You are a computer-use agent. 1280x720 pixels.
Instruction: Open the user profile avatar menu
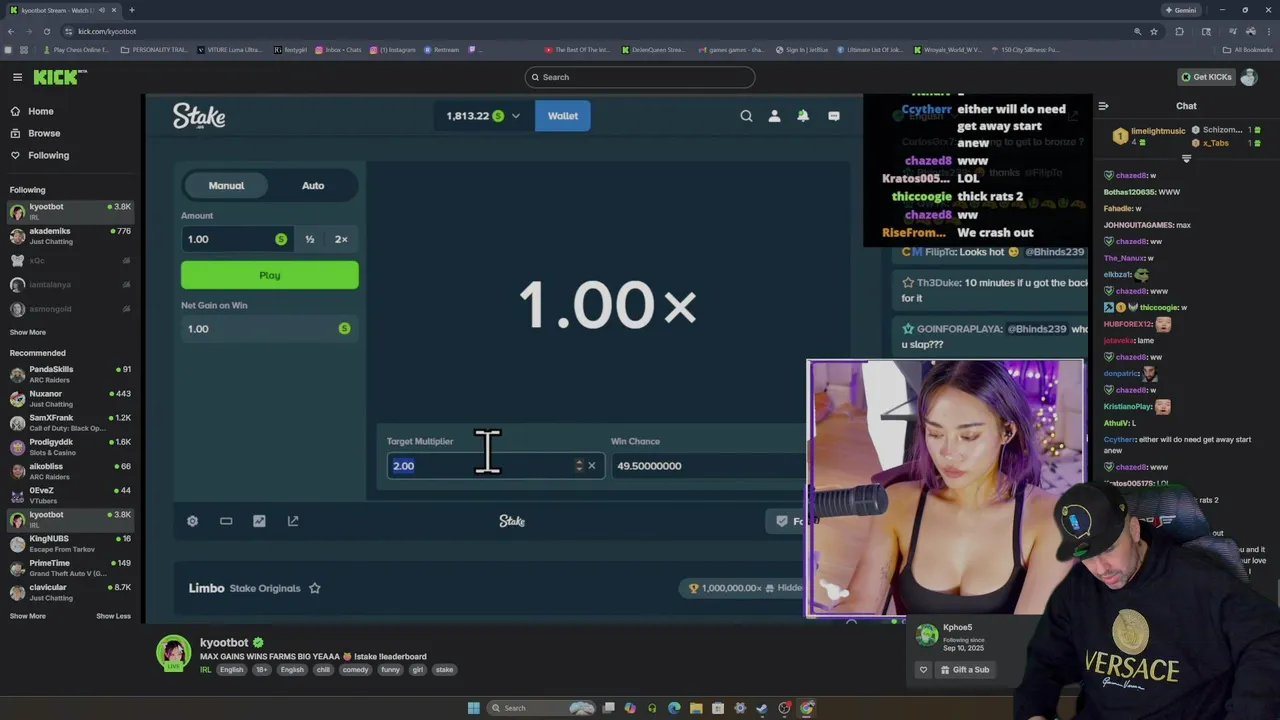tap(1249, 77)
